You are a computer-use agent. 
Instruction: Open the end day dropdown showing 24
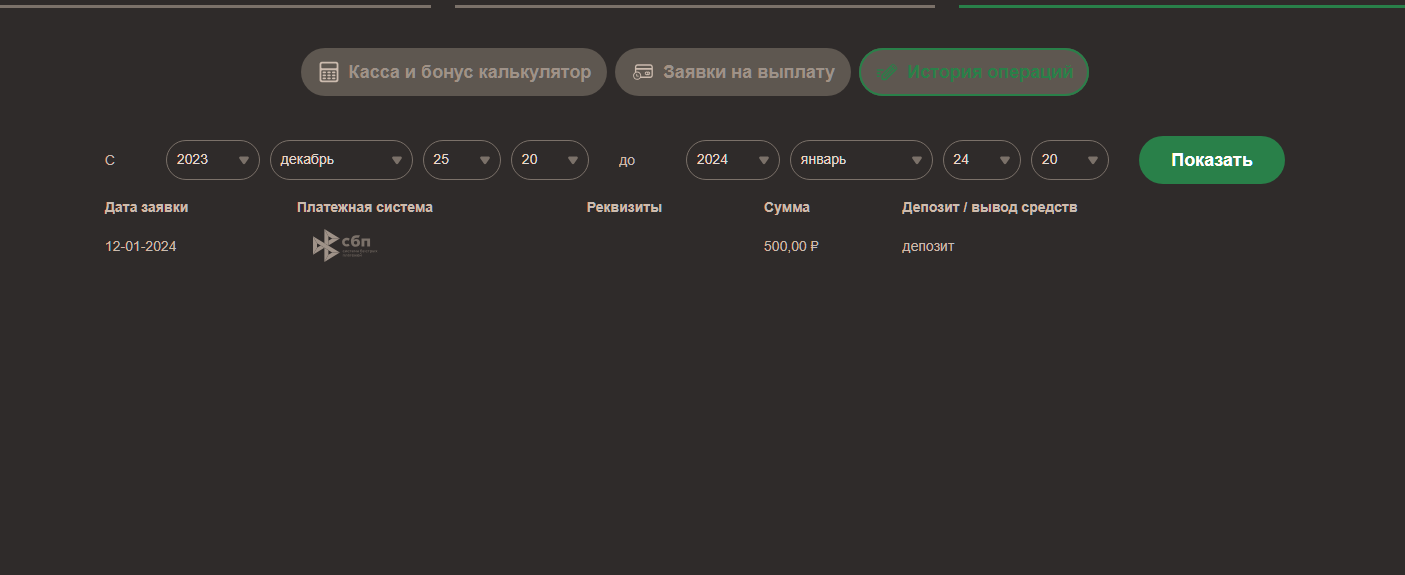[981, 160]
